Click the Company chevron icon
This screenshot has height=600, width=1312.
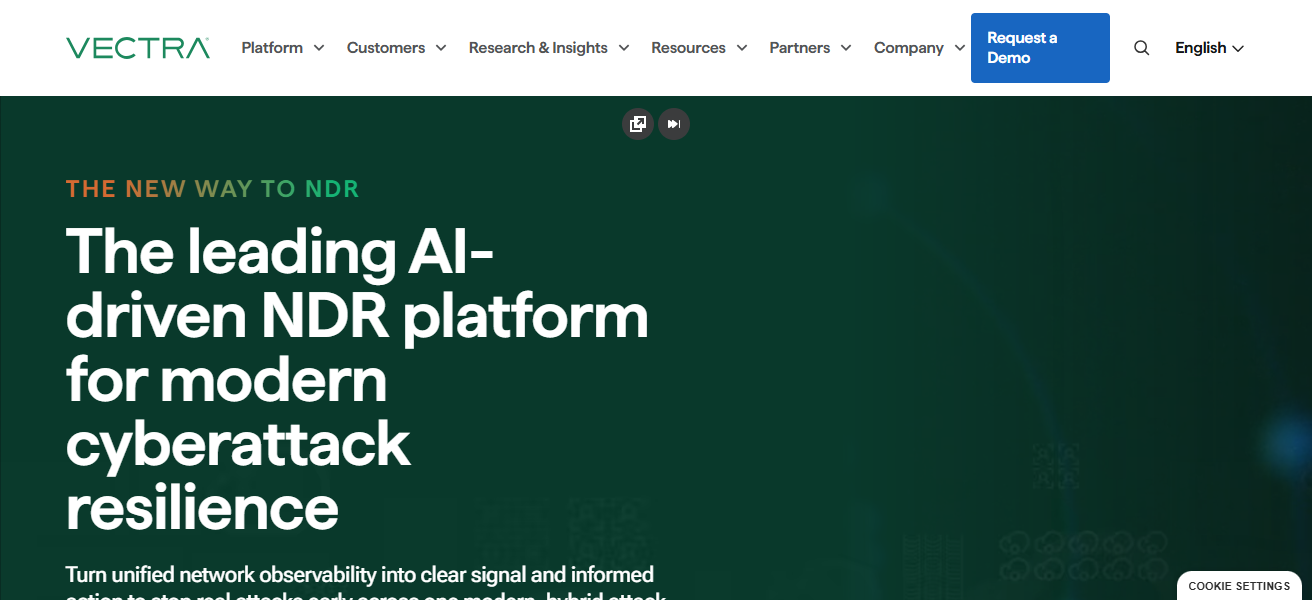(959, 47)
